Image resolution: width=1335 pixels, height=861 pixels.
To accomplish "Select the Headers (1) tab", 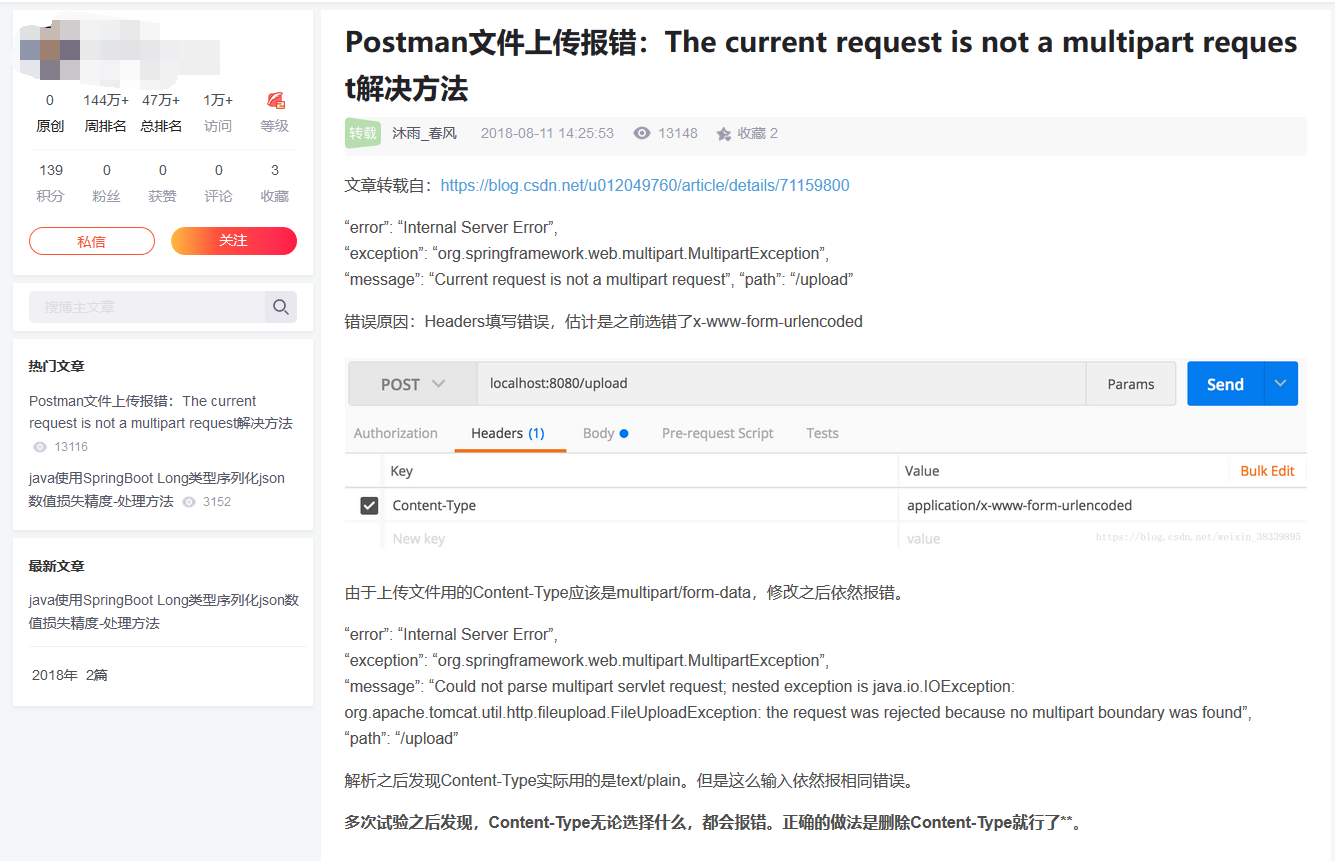I will tap(508, 433).
